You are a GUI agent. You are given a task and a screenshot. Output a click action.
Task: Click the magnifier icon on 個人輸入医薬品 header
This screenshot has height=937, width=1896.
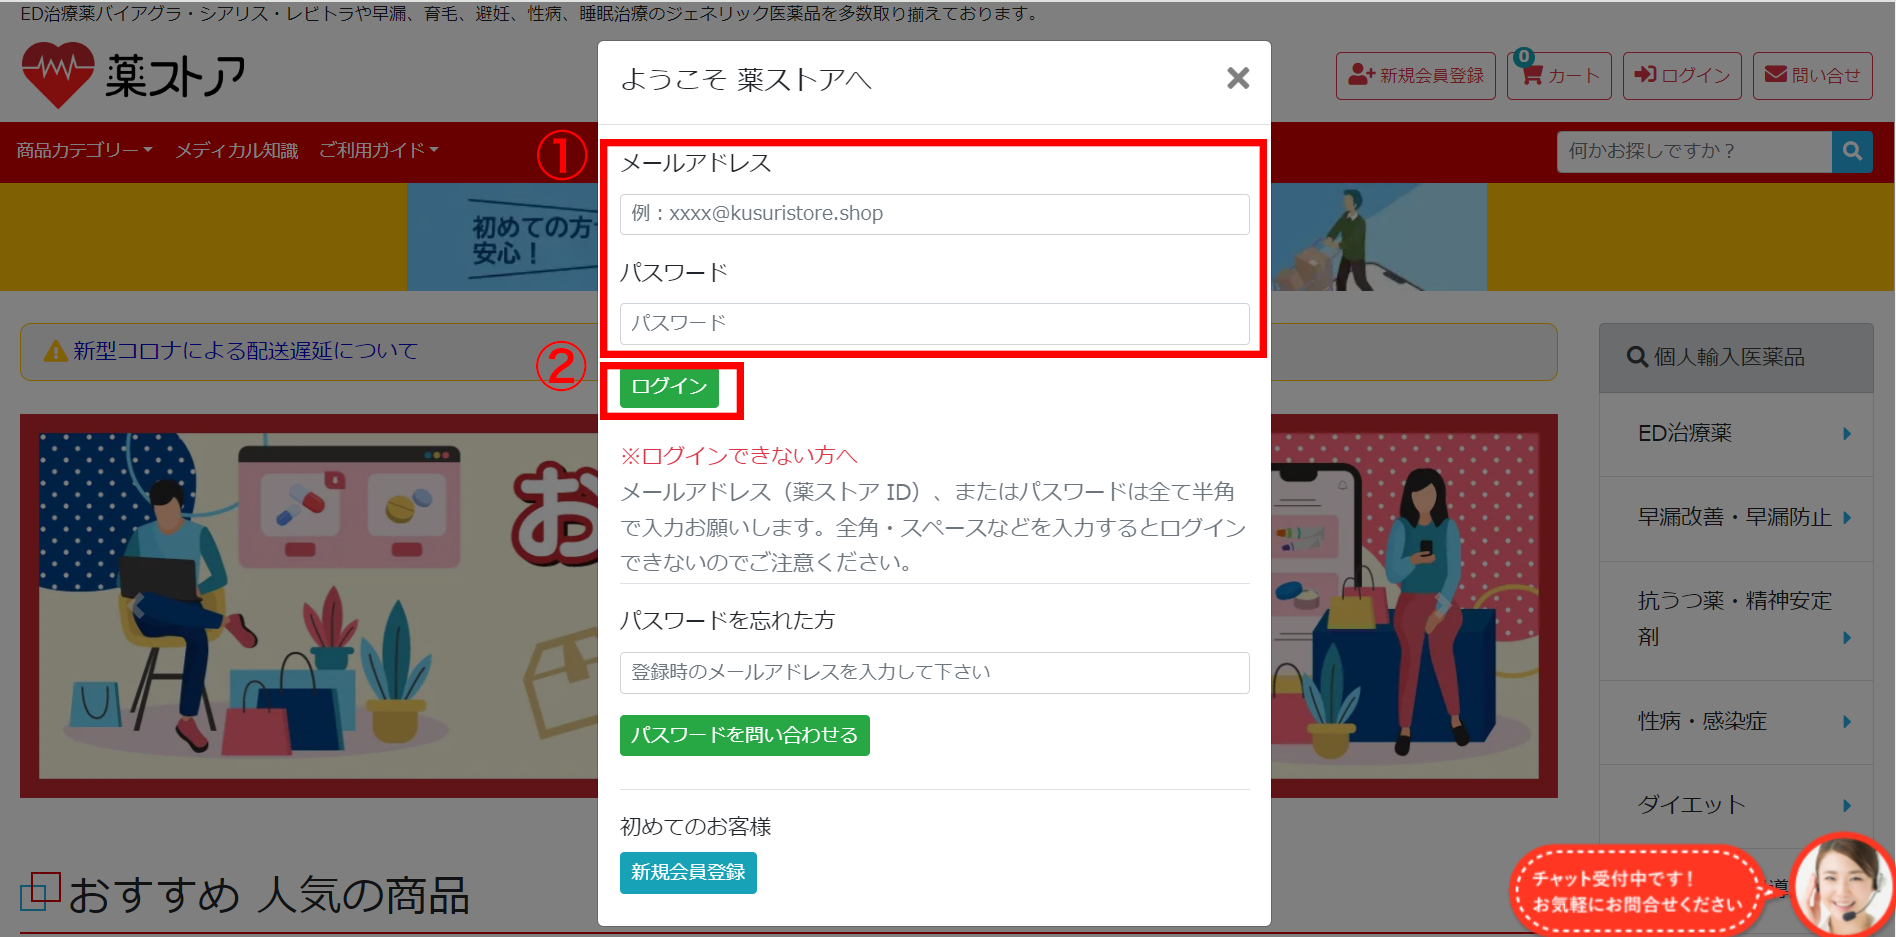(x=1635, y=357)
